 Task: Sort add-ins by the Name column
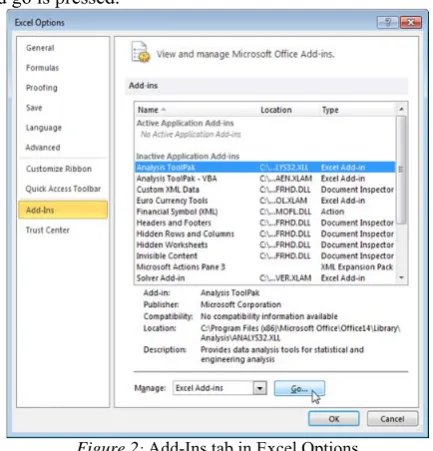[197, 110]
